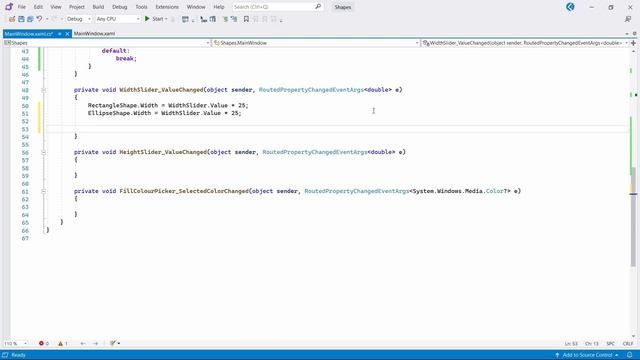This screenshot has width=640, height=360.
Task: Toggle a bookmark using the bookmark toolbar icon
Action: [246, 19]
